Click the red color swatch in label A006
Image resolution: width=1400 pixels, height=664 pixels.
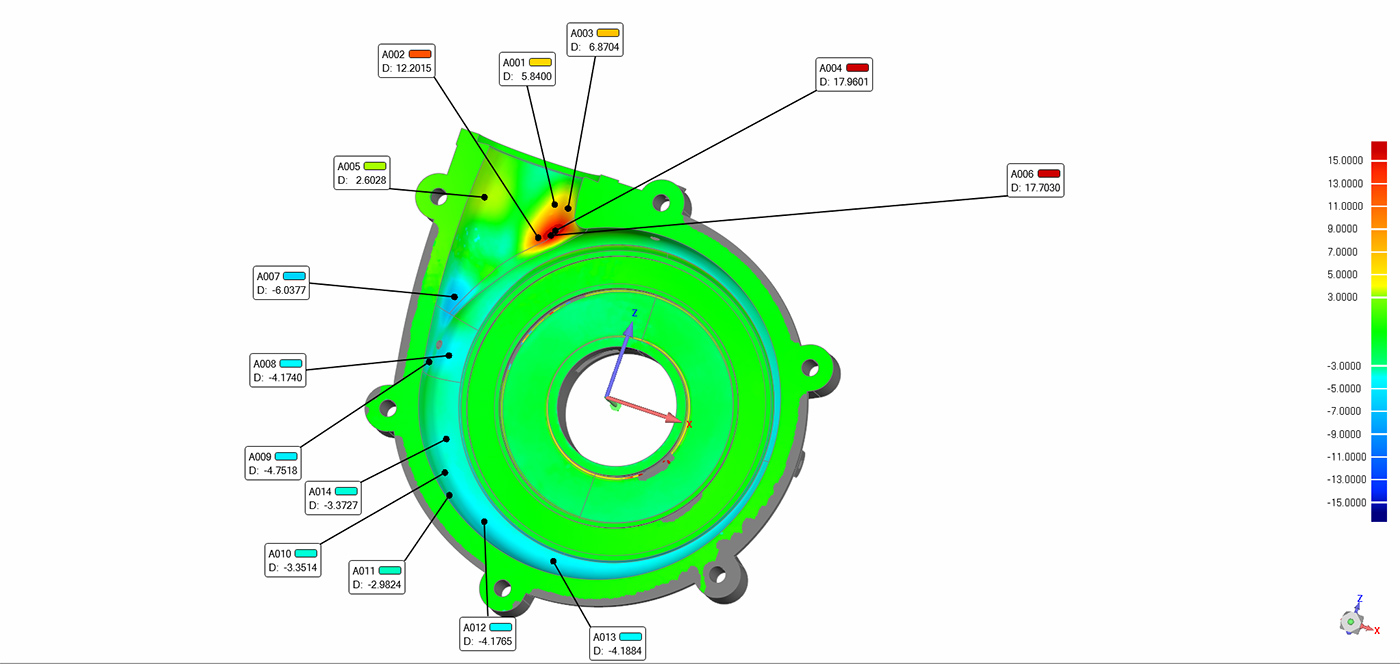tap(1048, 173)
